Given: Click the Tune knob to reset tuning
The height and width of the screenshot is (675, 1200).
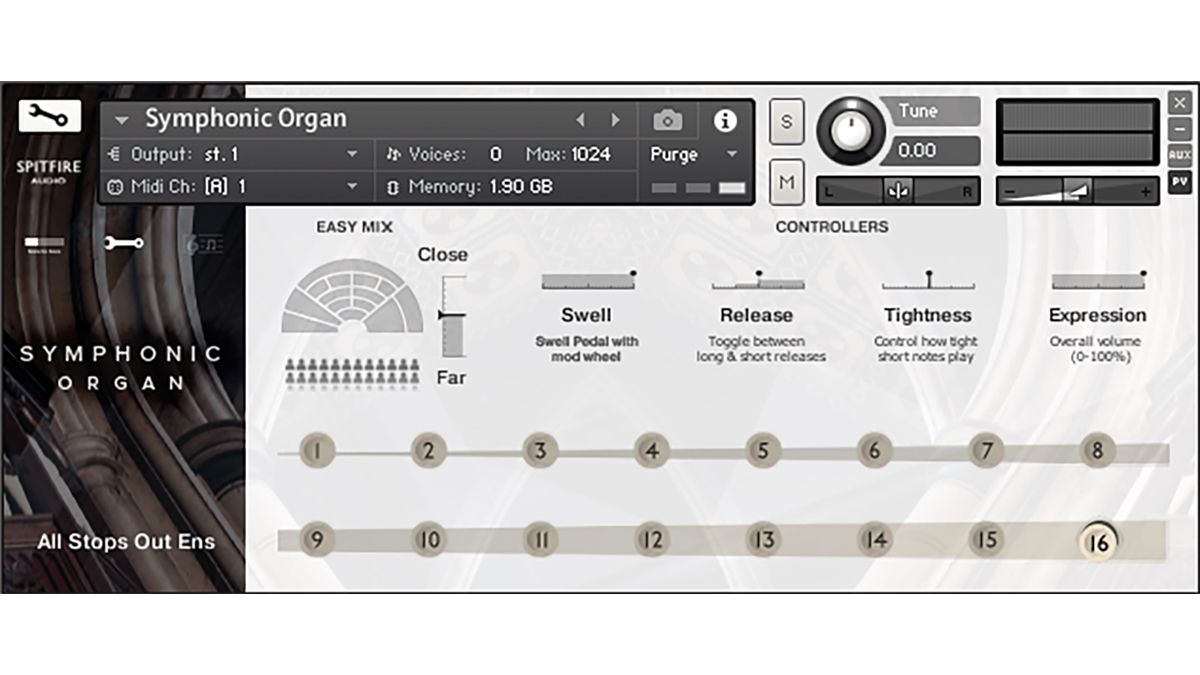Looking at the screenshot, I should [x=852, y=133].
